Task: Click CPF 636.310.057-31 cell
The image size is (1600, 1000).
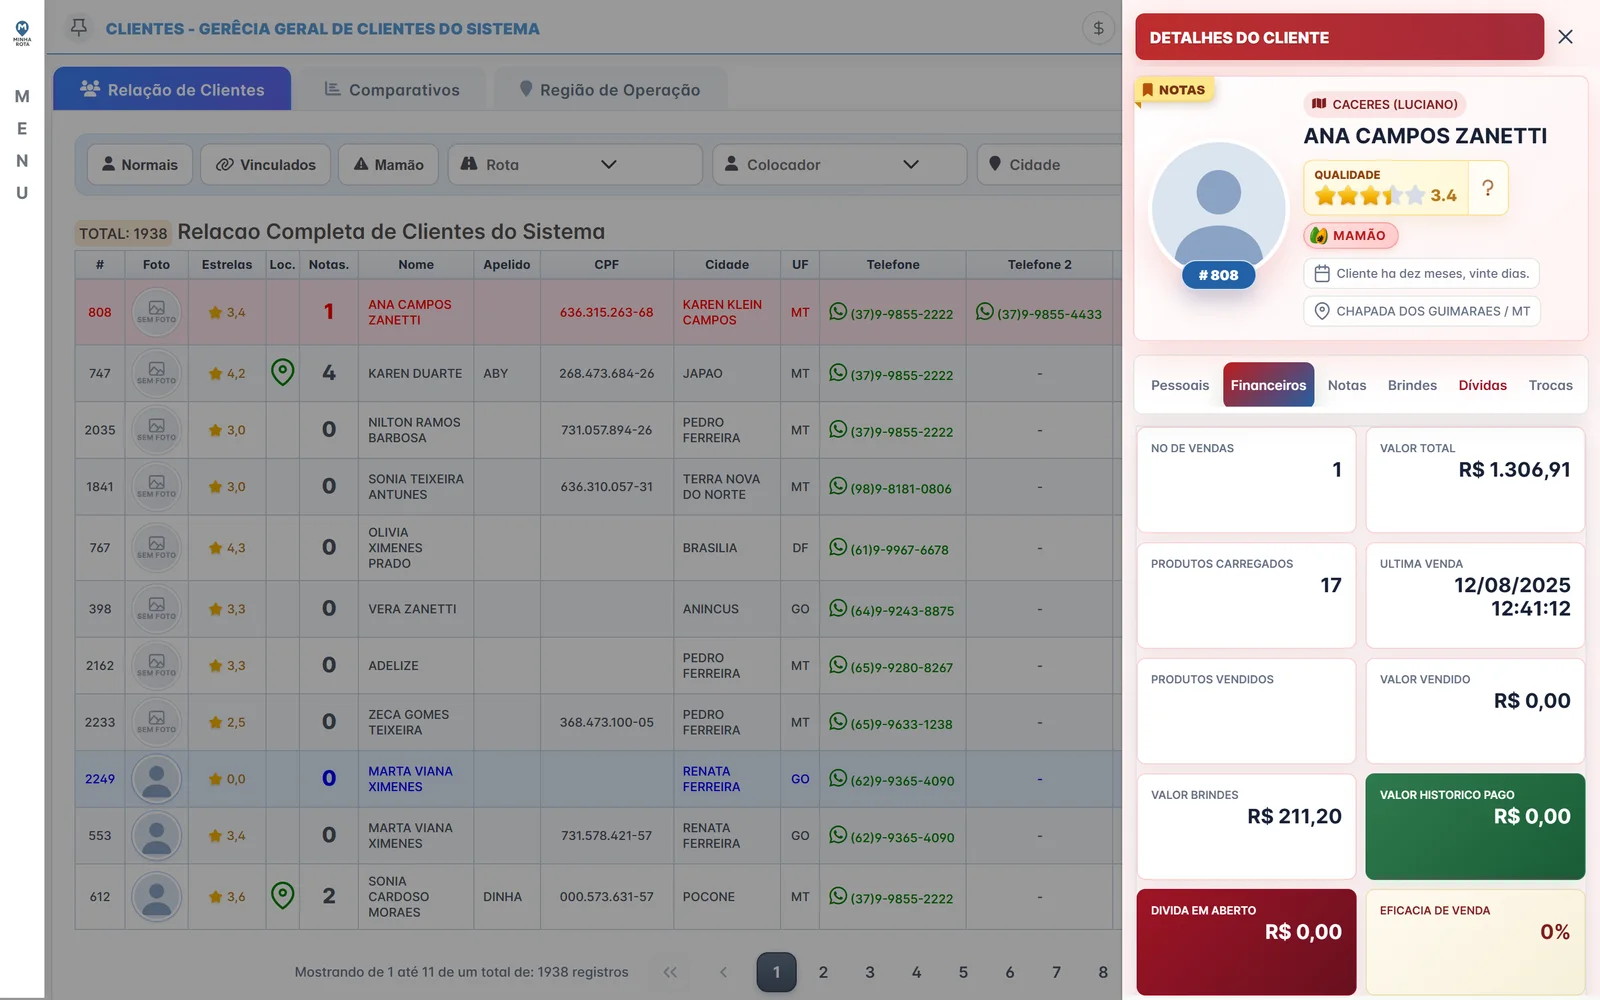Action: (x=607, y=487)
